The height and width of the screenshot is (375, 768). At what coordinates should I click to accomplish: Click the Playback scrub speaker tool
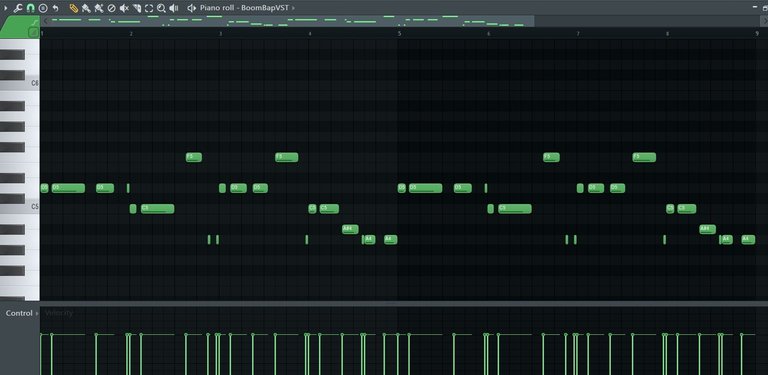point(174,8)
